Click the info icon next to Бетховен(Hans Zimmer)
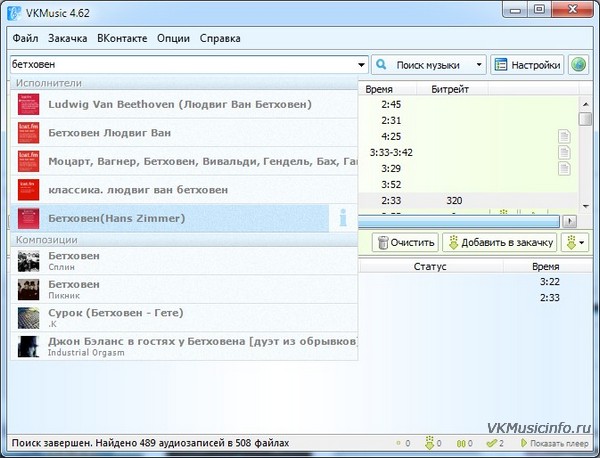600x458 pixels. [x=343, y=218]
